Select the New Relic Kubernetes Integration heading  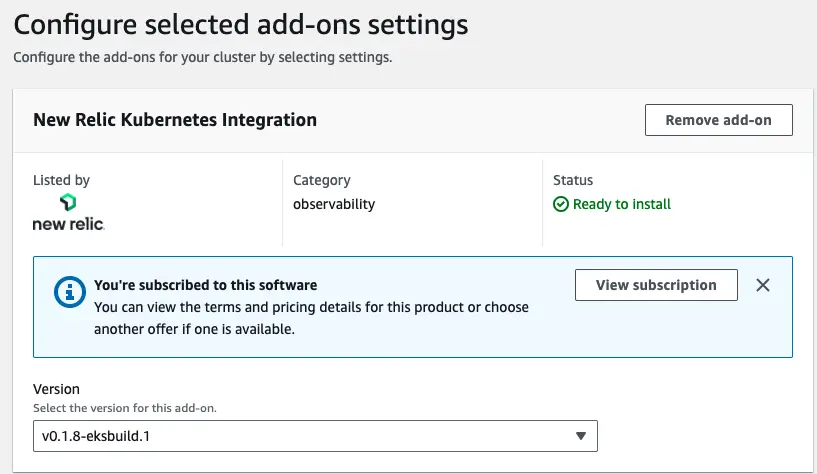pyautogui.click(x=175, y=120)
